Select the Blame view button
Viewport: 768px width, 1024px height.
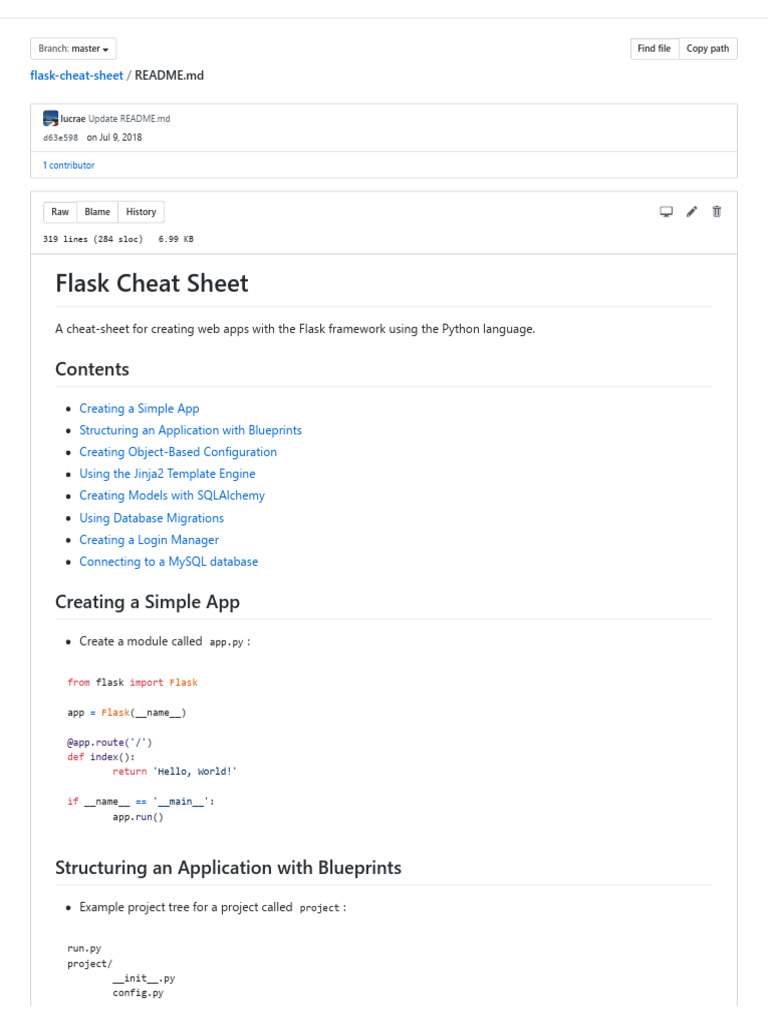(x=97, y=212)
